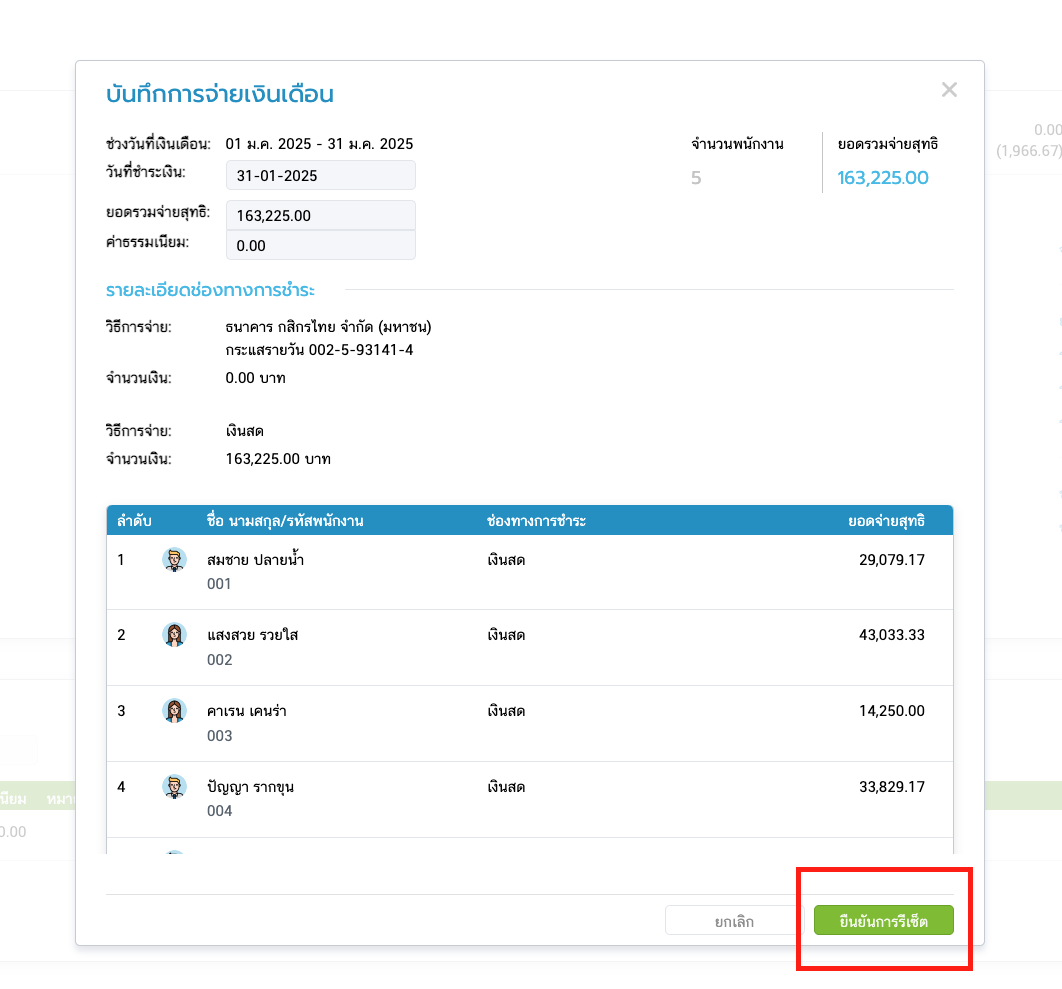Click the blue 163,225.00 summary total
Image resolution: width=1062 pixels, height=989 pixels.
point(882,178)
